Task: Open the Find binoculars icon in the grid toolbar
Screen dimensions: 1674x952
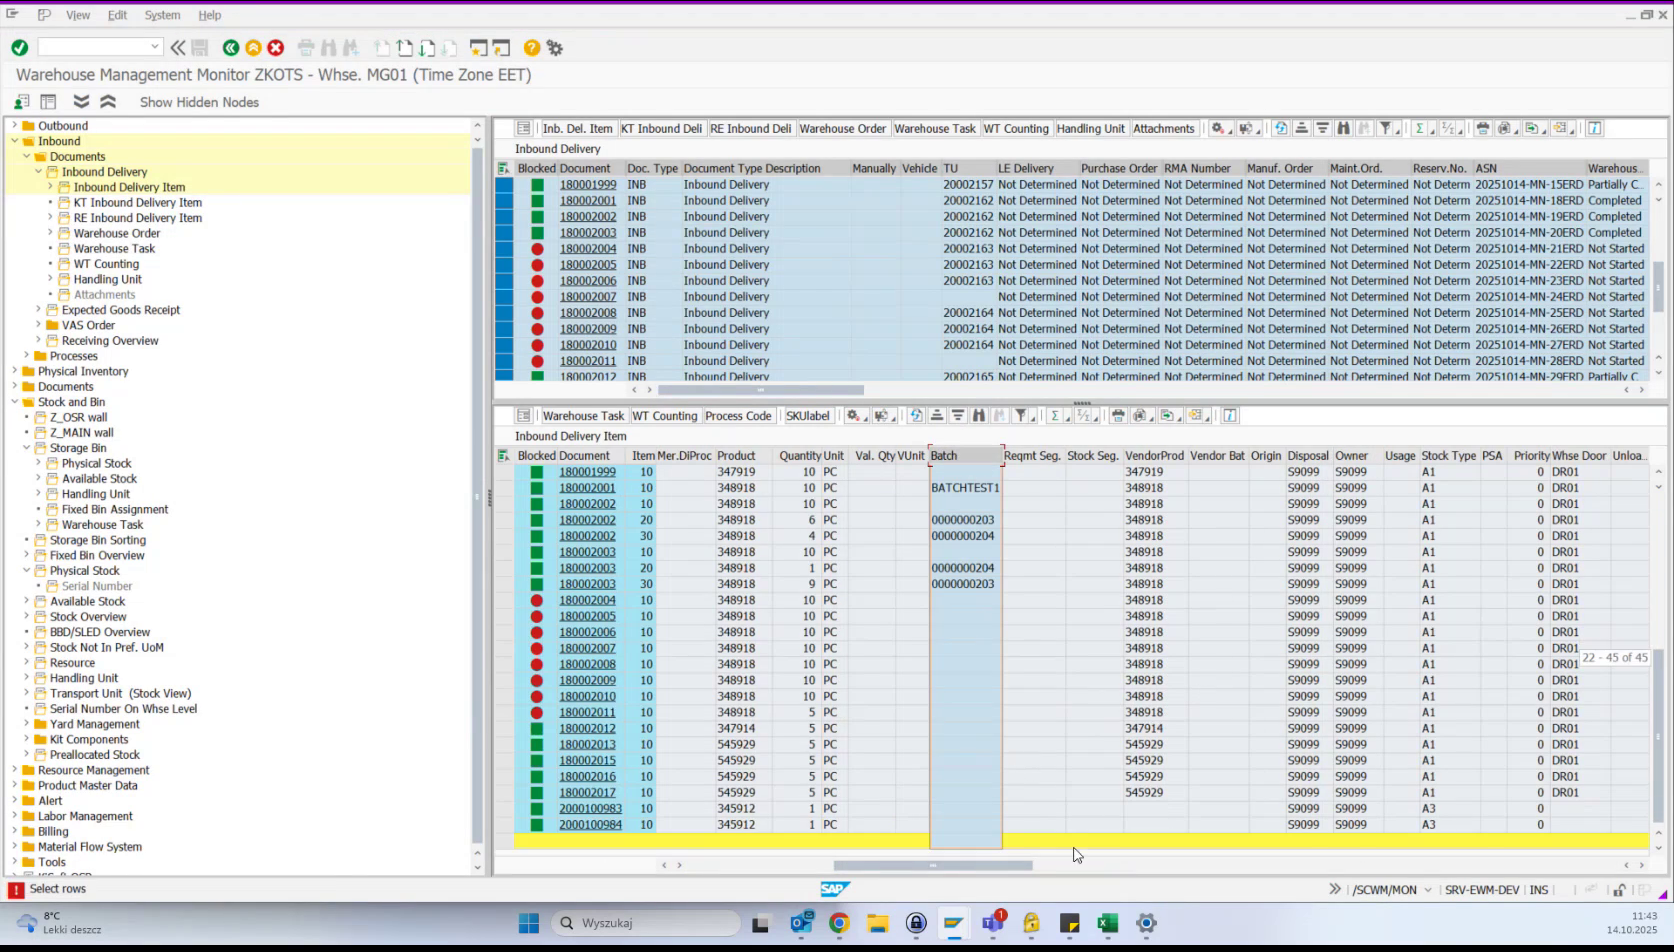Action: coord(1344,128)
